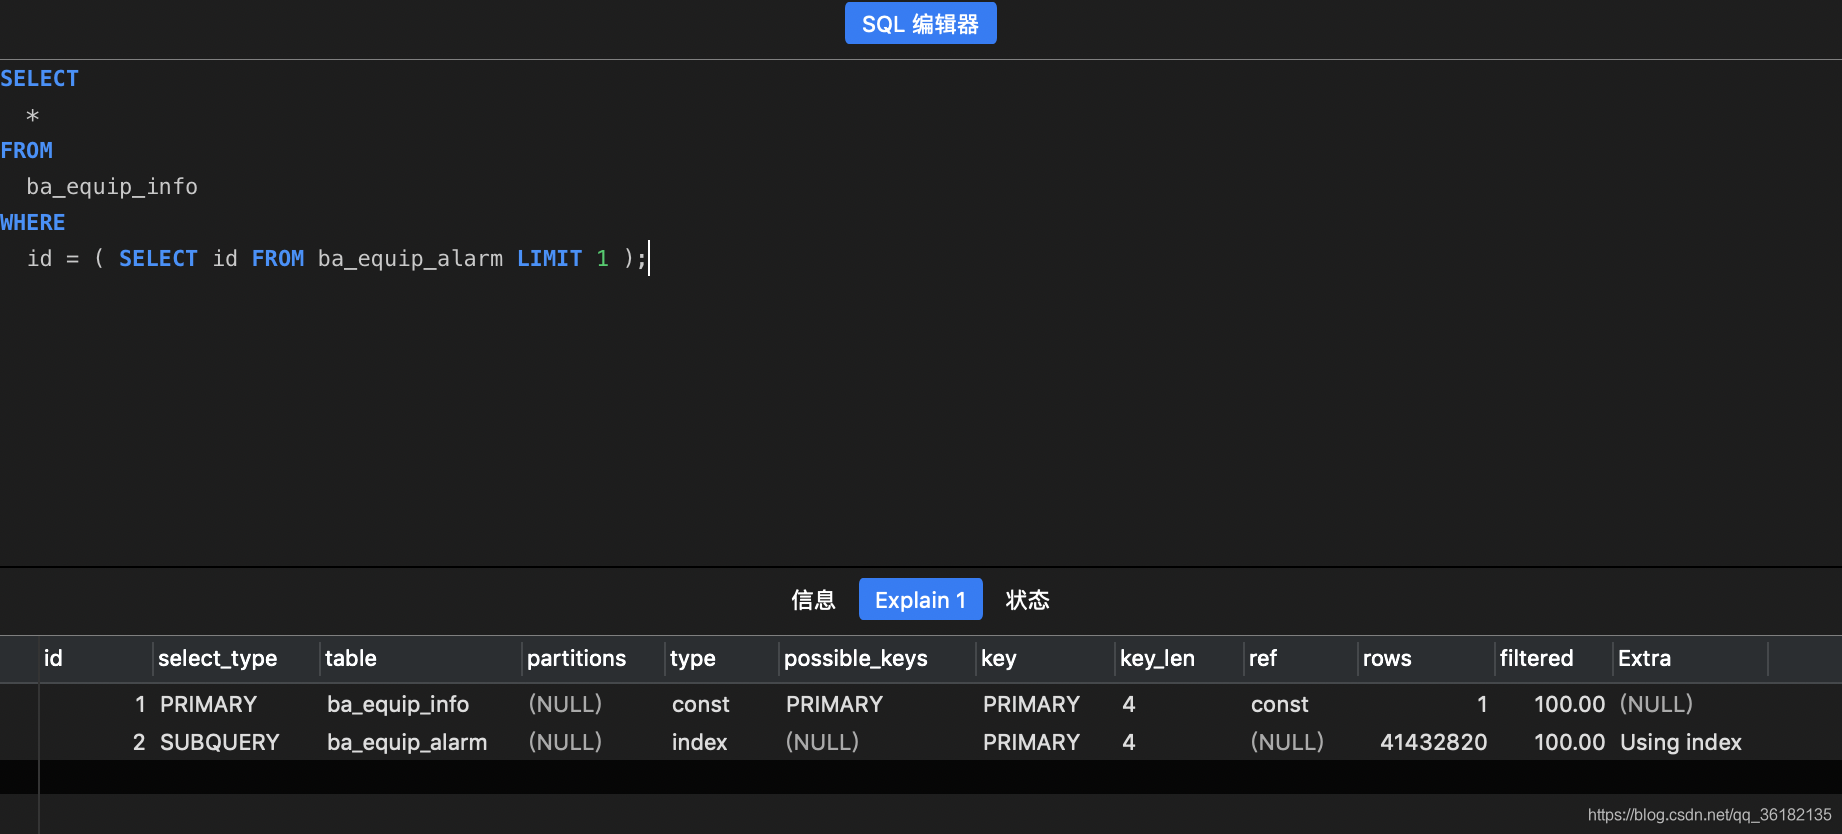The height and width of the screenshot is (834, 1842).
Task: Click the subquery SELECT keyword in editor
Action: [158, 258]
